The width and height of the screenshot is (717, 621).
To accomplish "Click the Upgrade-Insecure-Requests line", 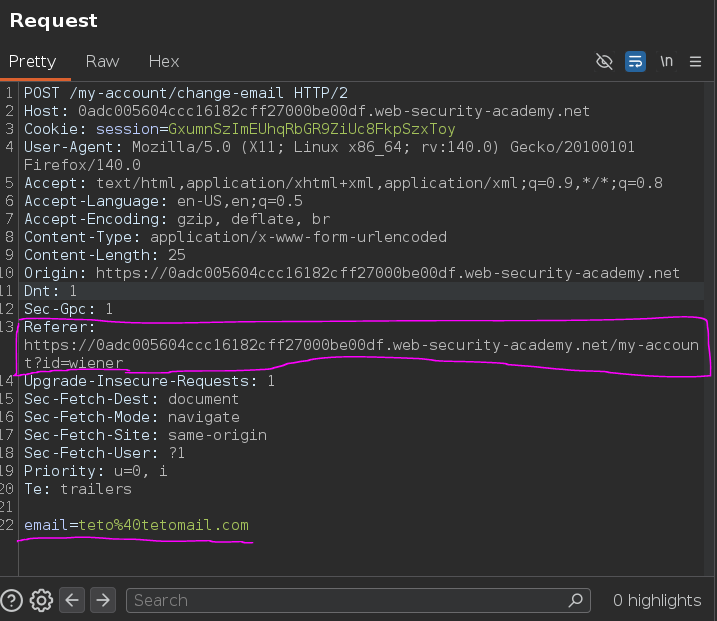I will pyautogui.click(x=149, y=381).
